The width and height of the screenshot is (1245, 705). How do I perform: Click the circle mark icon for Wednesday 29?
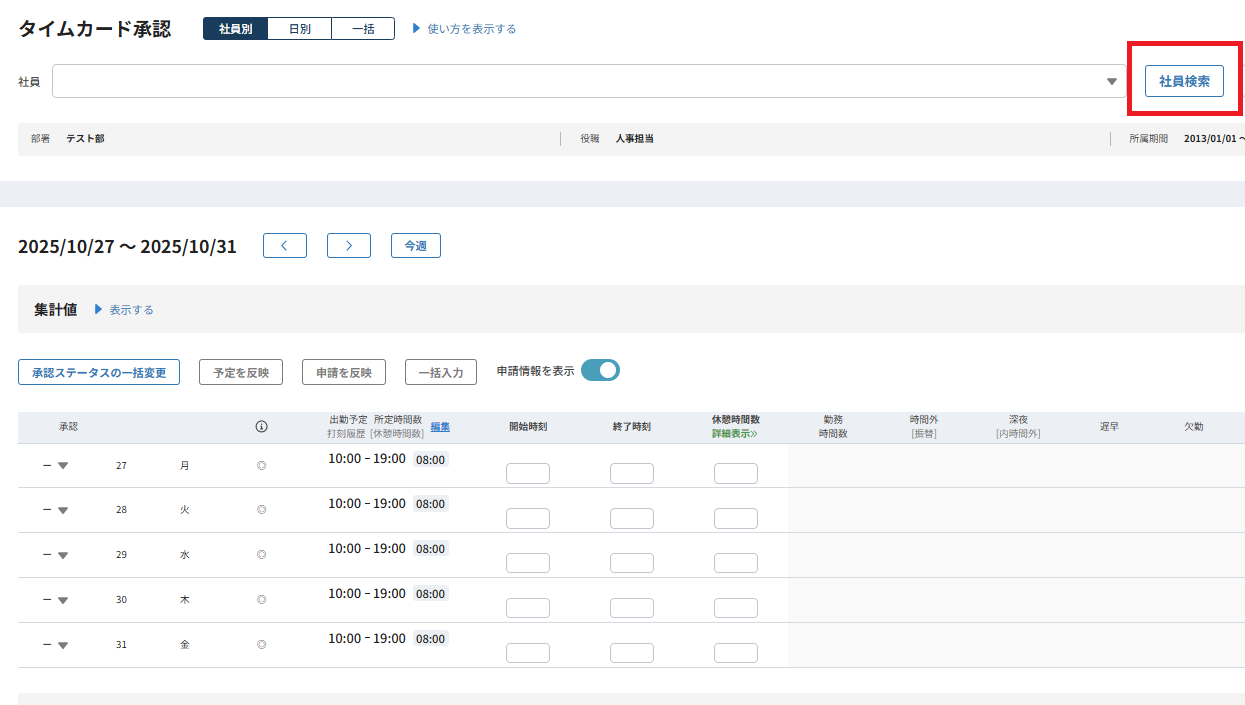262,555
